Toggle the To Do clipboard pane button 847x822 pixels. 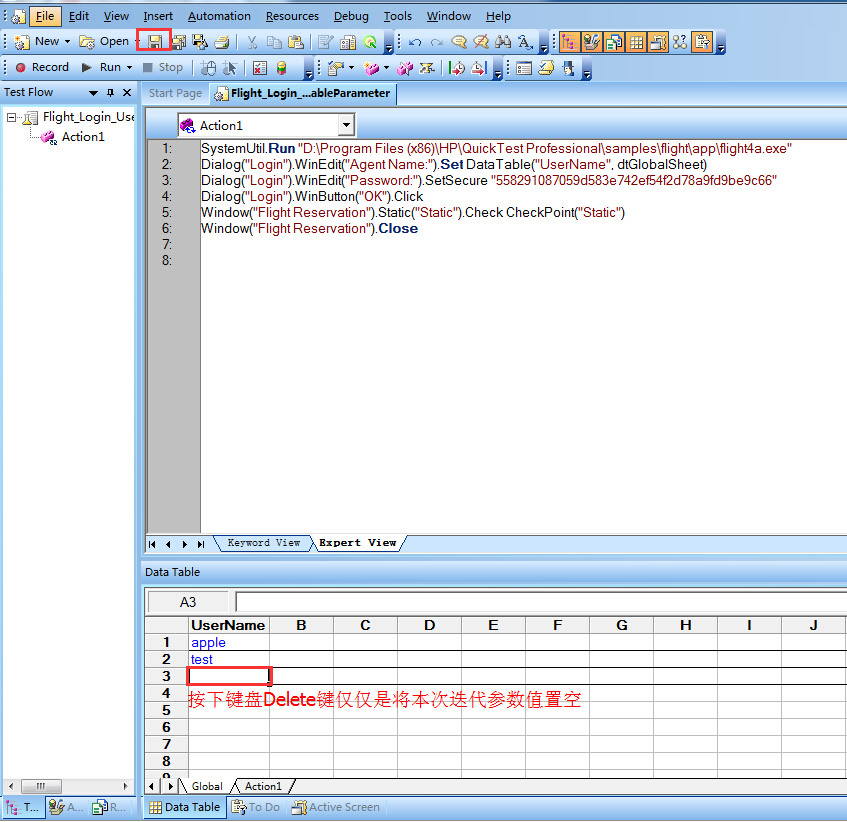coord(702,42)
